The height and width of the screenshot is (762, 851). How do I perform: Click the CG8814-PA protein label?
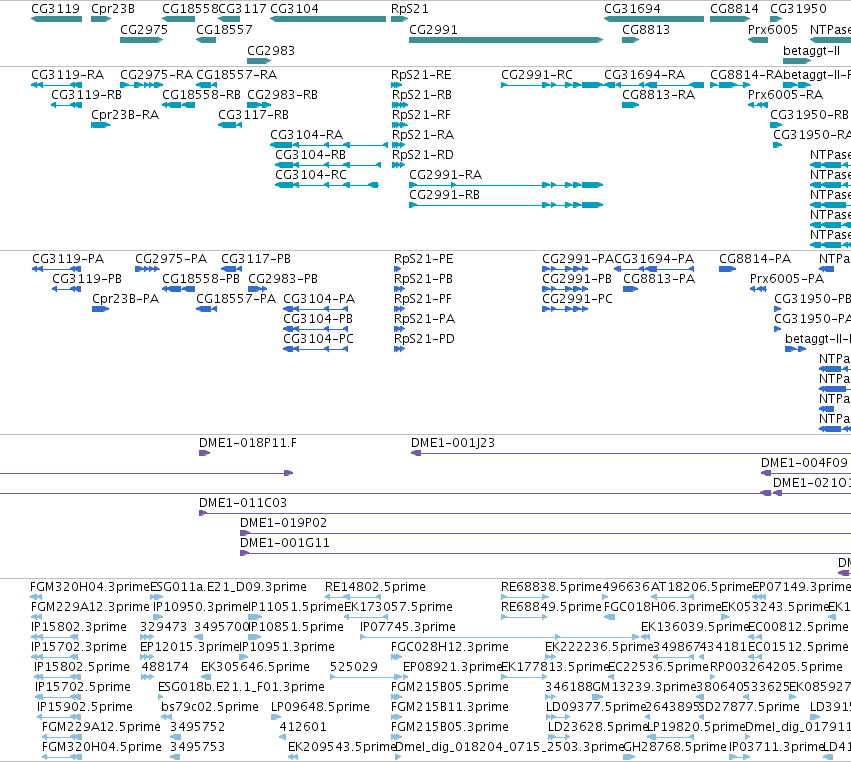(755, 258)
